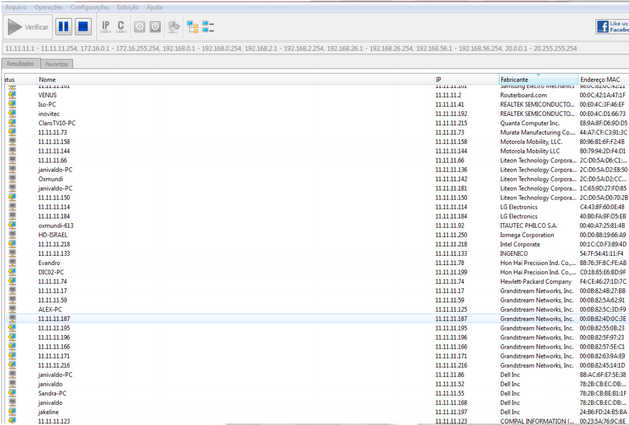The image size is (629, 425).
Task: Open the Exibição menu
Action: point(128,7)
